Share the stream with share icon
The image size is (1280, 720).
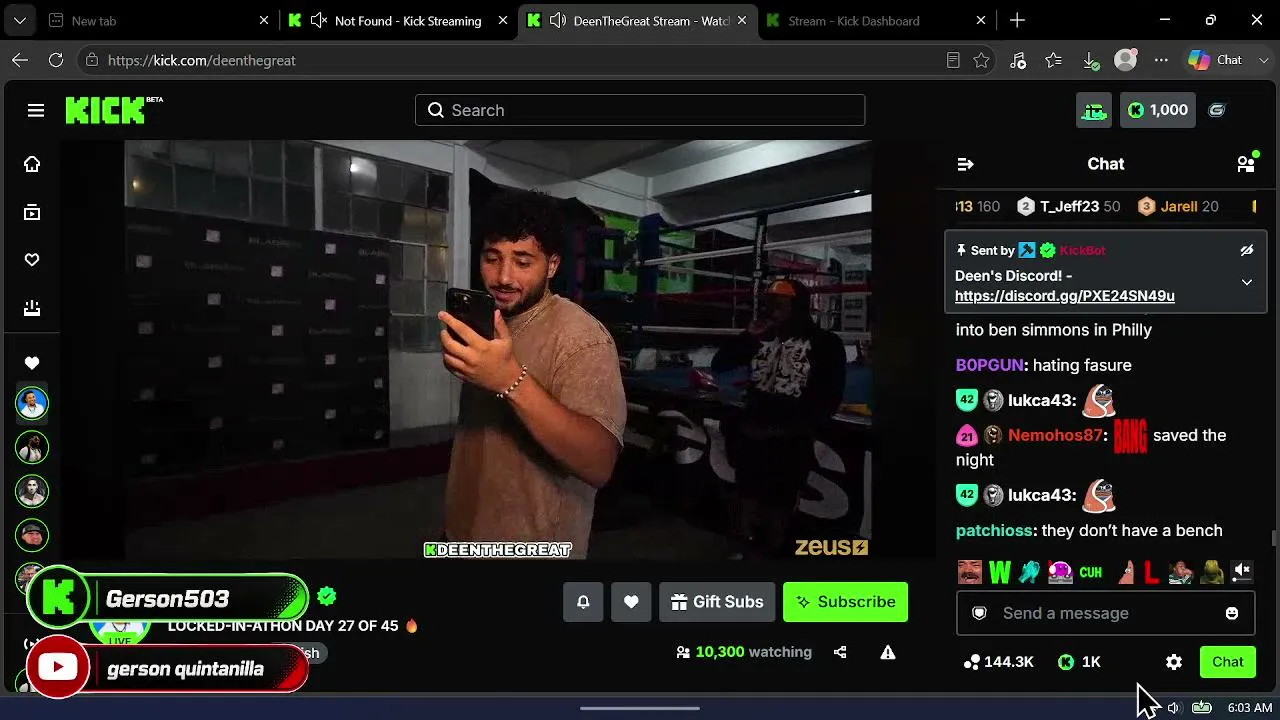pyautogui.click(x=840, y=652)
